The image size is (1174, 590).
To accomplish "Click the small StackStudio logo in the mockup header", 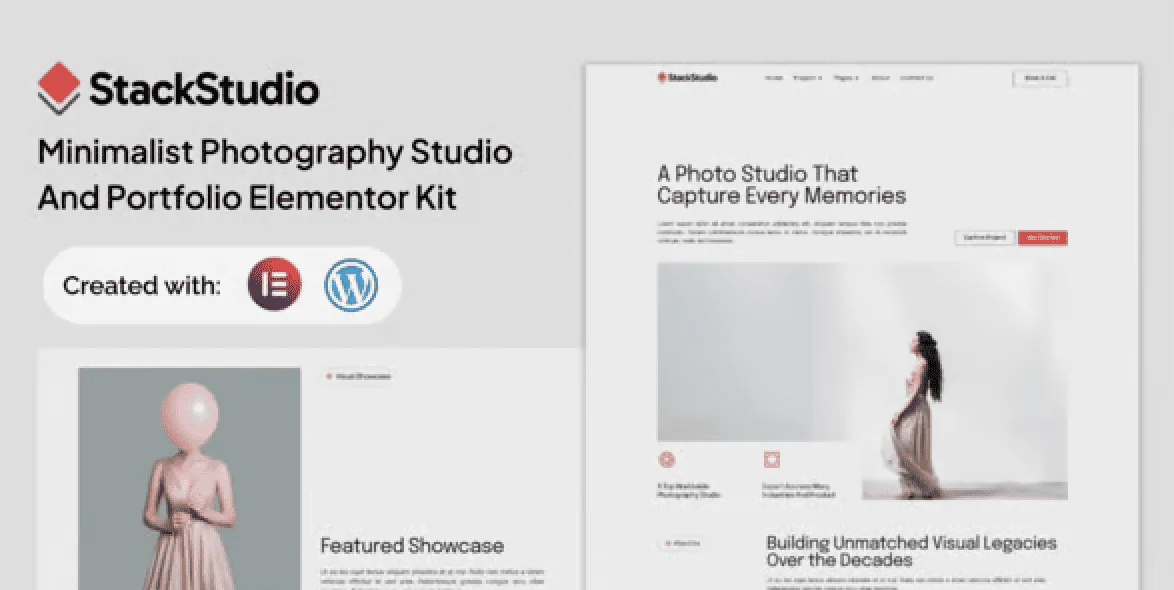I will 687,77.
